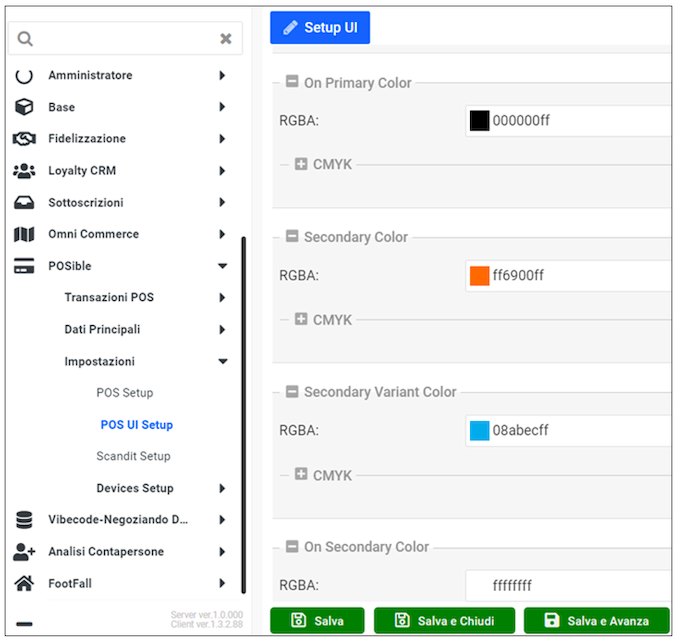Viewport: 677px width, 640px height.
Task: Click the FootFall home icon
Action: coord(25,583)
